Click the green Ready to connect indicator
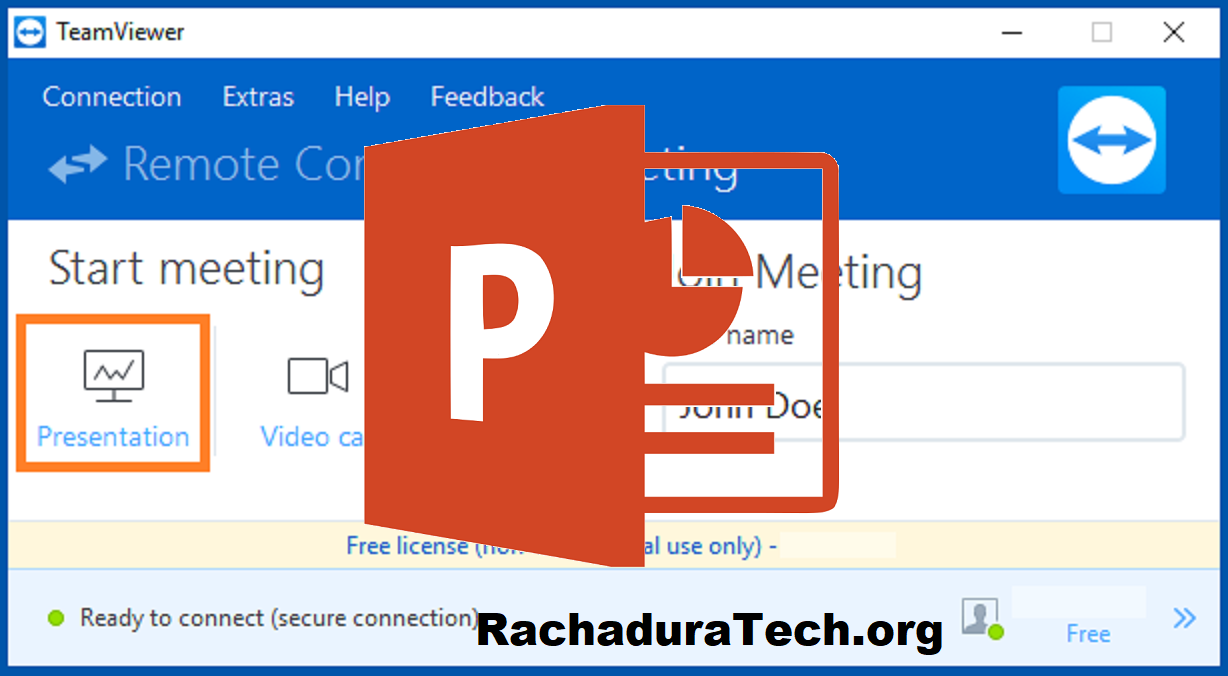The width and height of the screenshot is (1228, 676). click(56, 619)
